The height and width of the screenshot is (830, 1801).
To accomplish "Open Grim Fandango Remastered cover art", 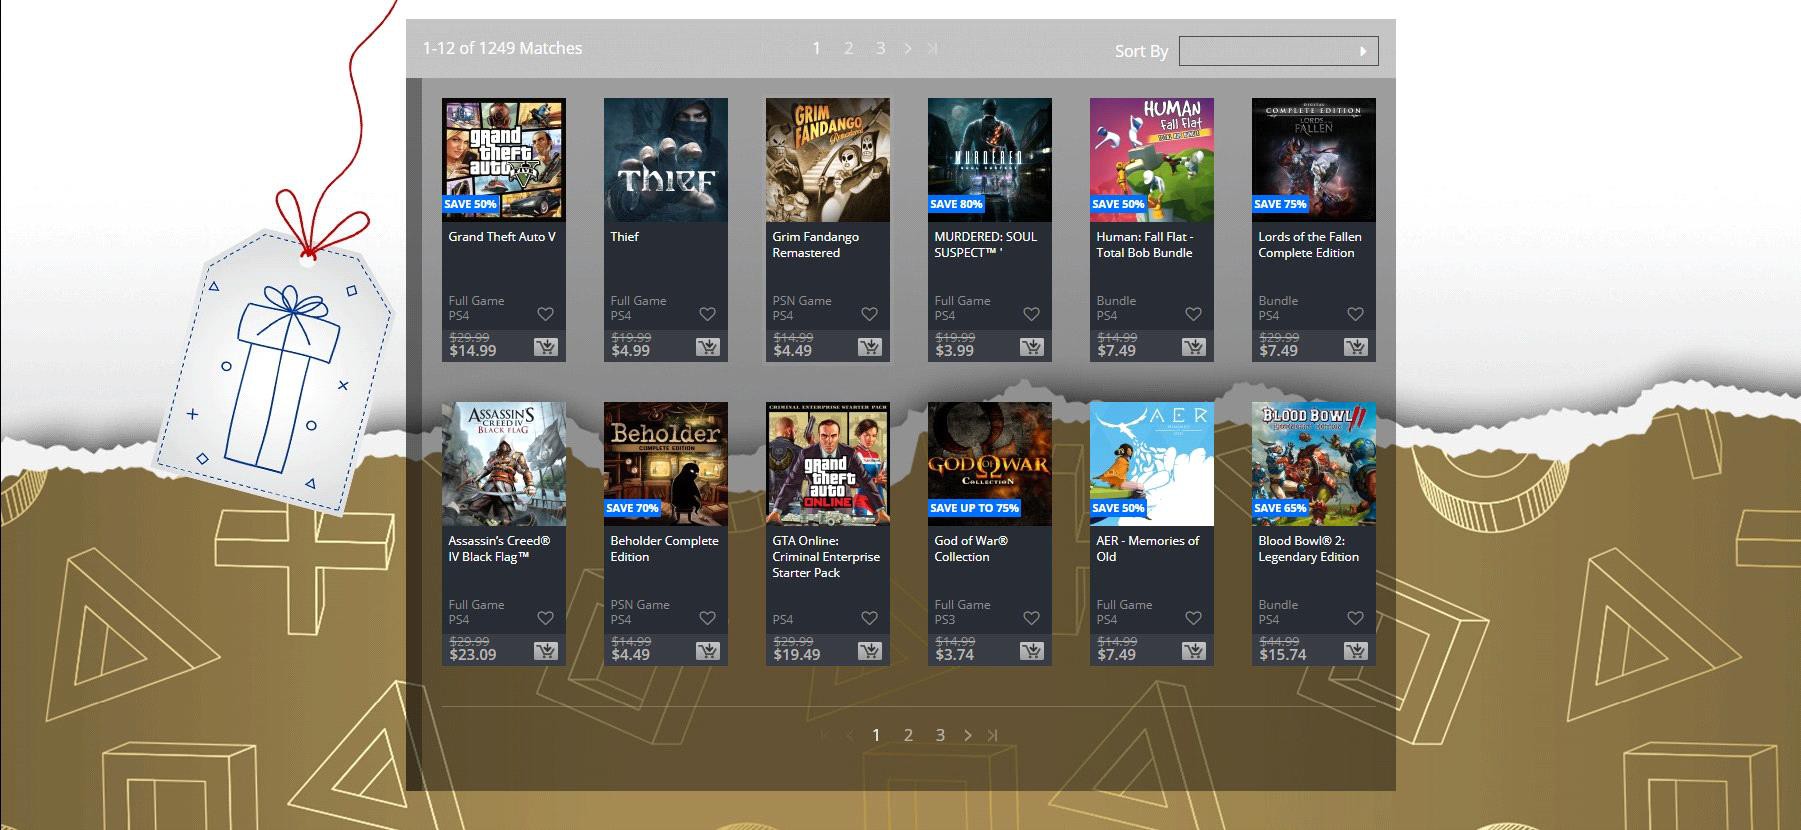I will pyautogui.click(x=828, y=160).
